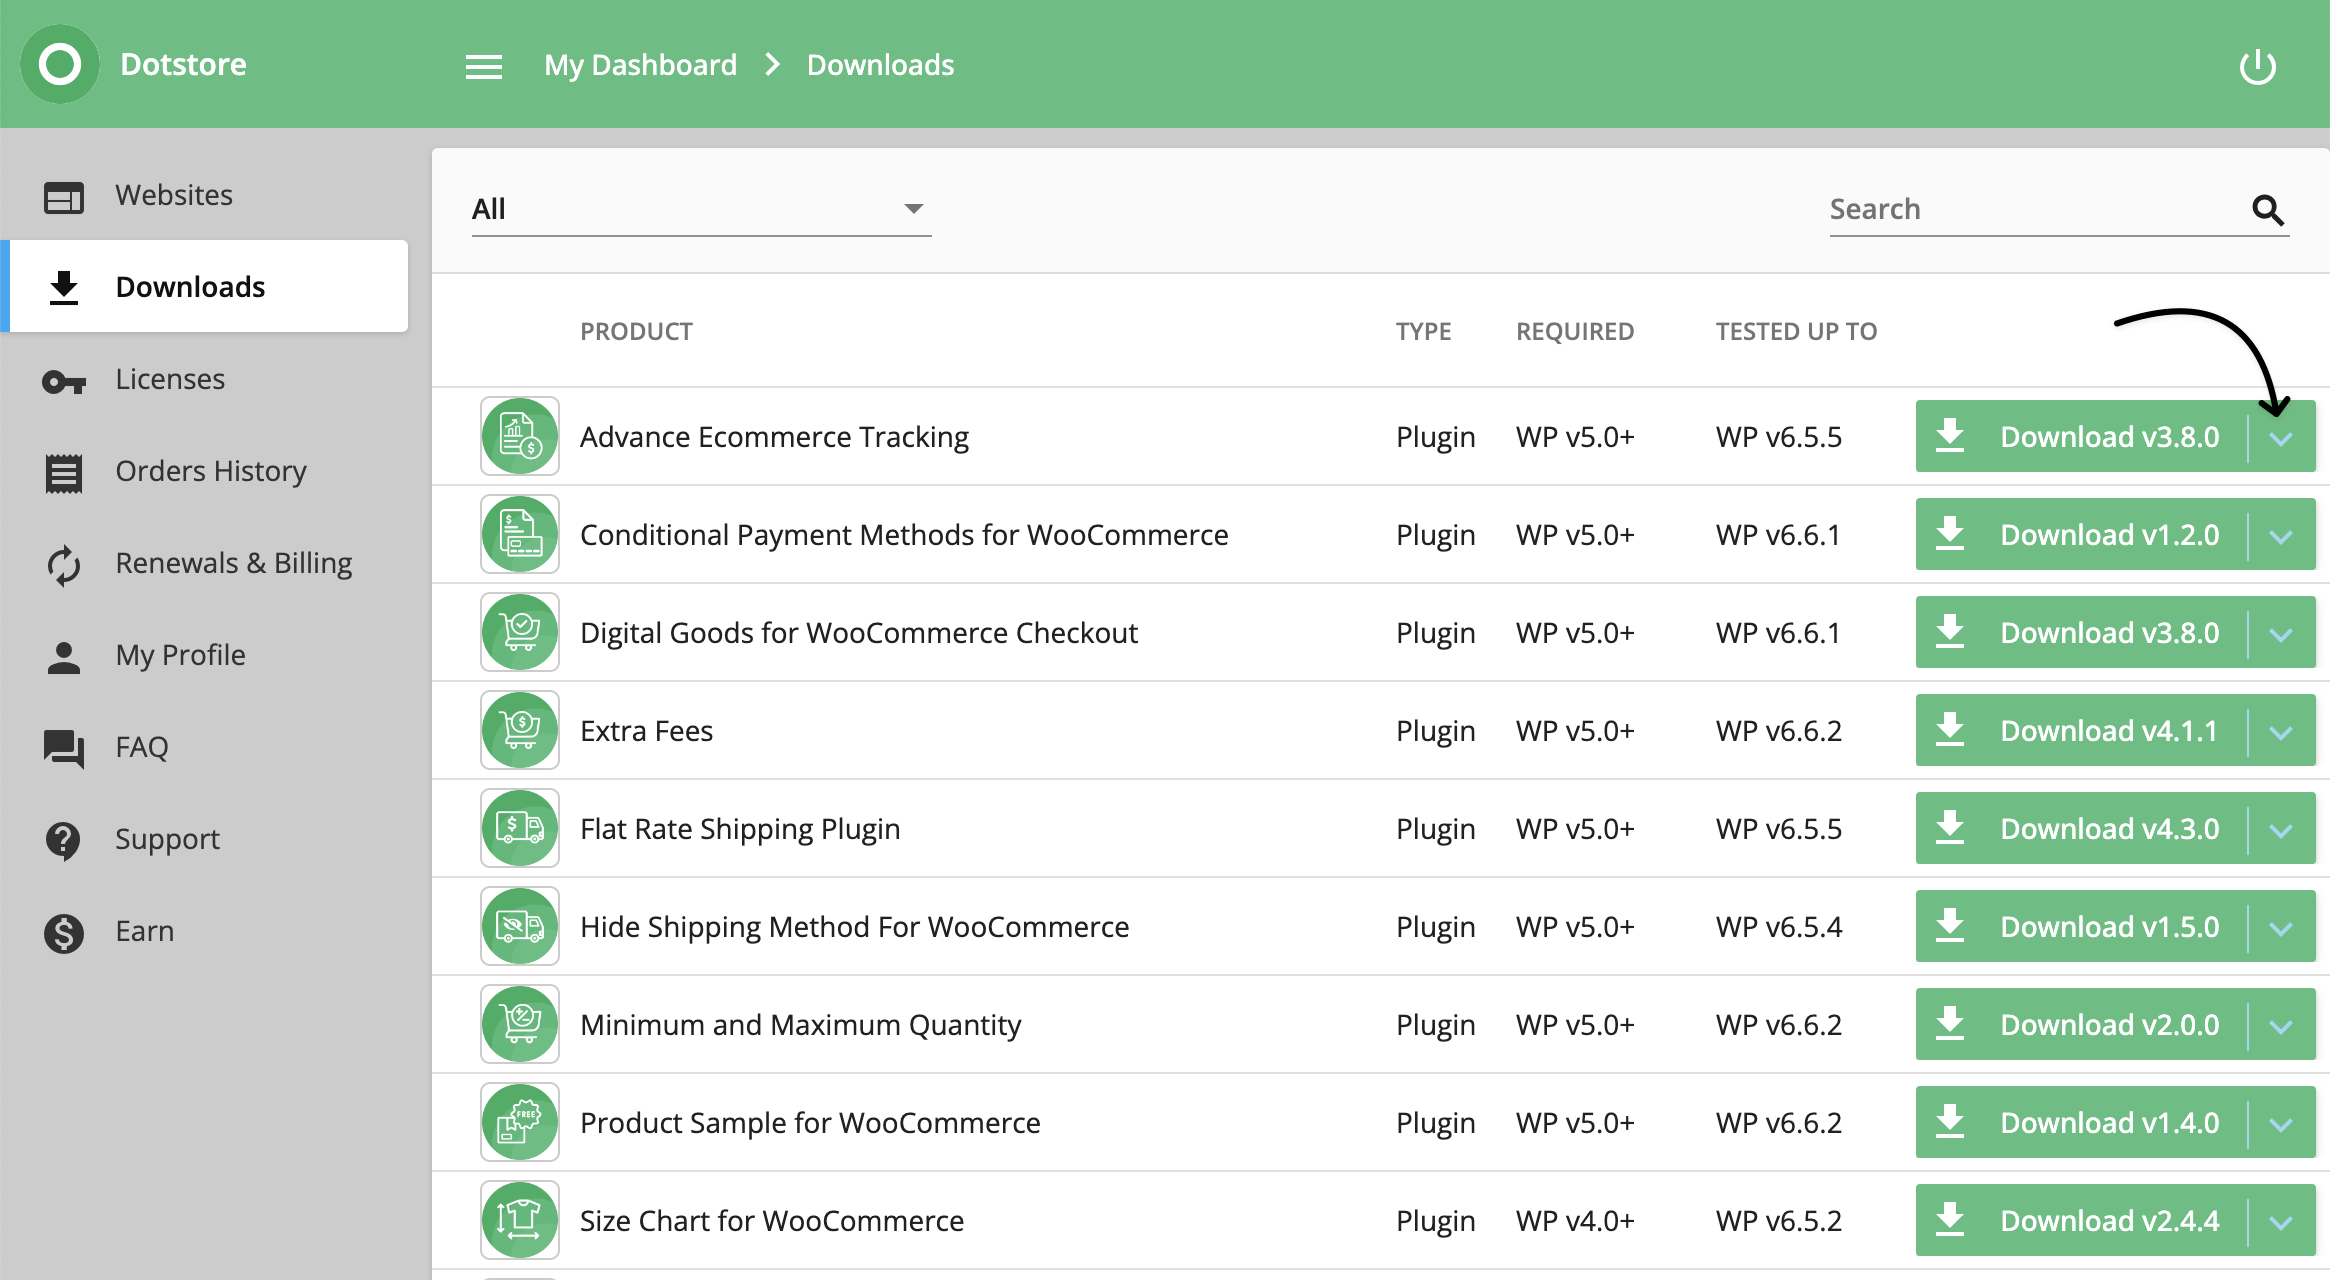Download v2.0.0 of Minimum and Maximum Quantity
The image size is (2330, 1280).
tap(2081, 1024)
